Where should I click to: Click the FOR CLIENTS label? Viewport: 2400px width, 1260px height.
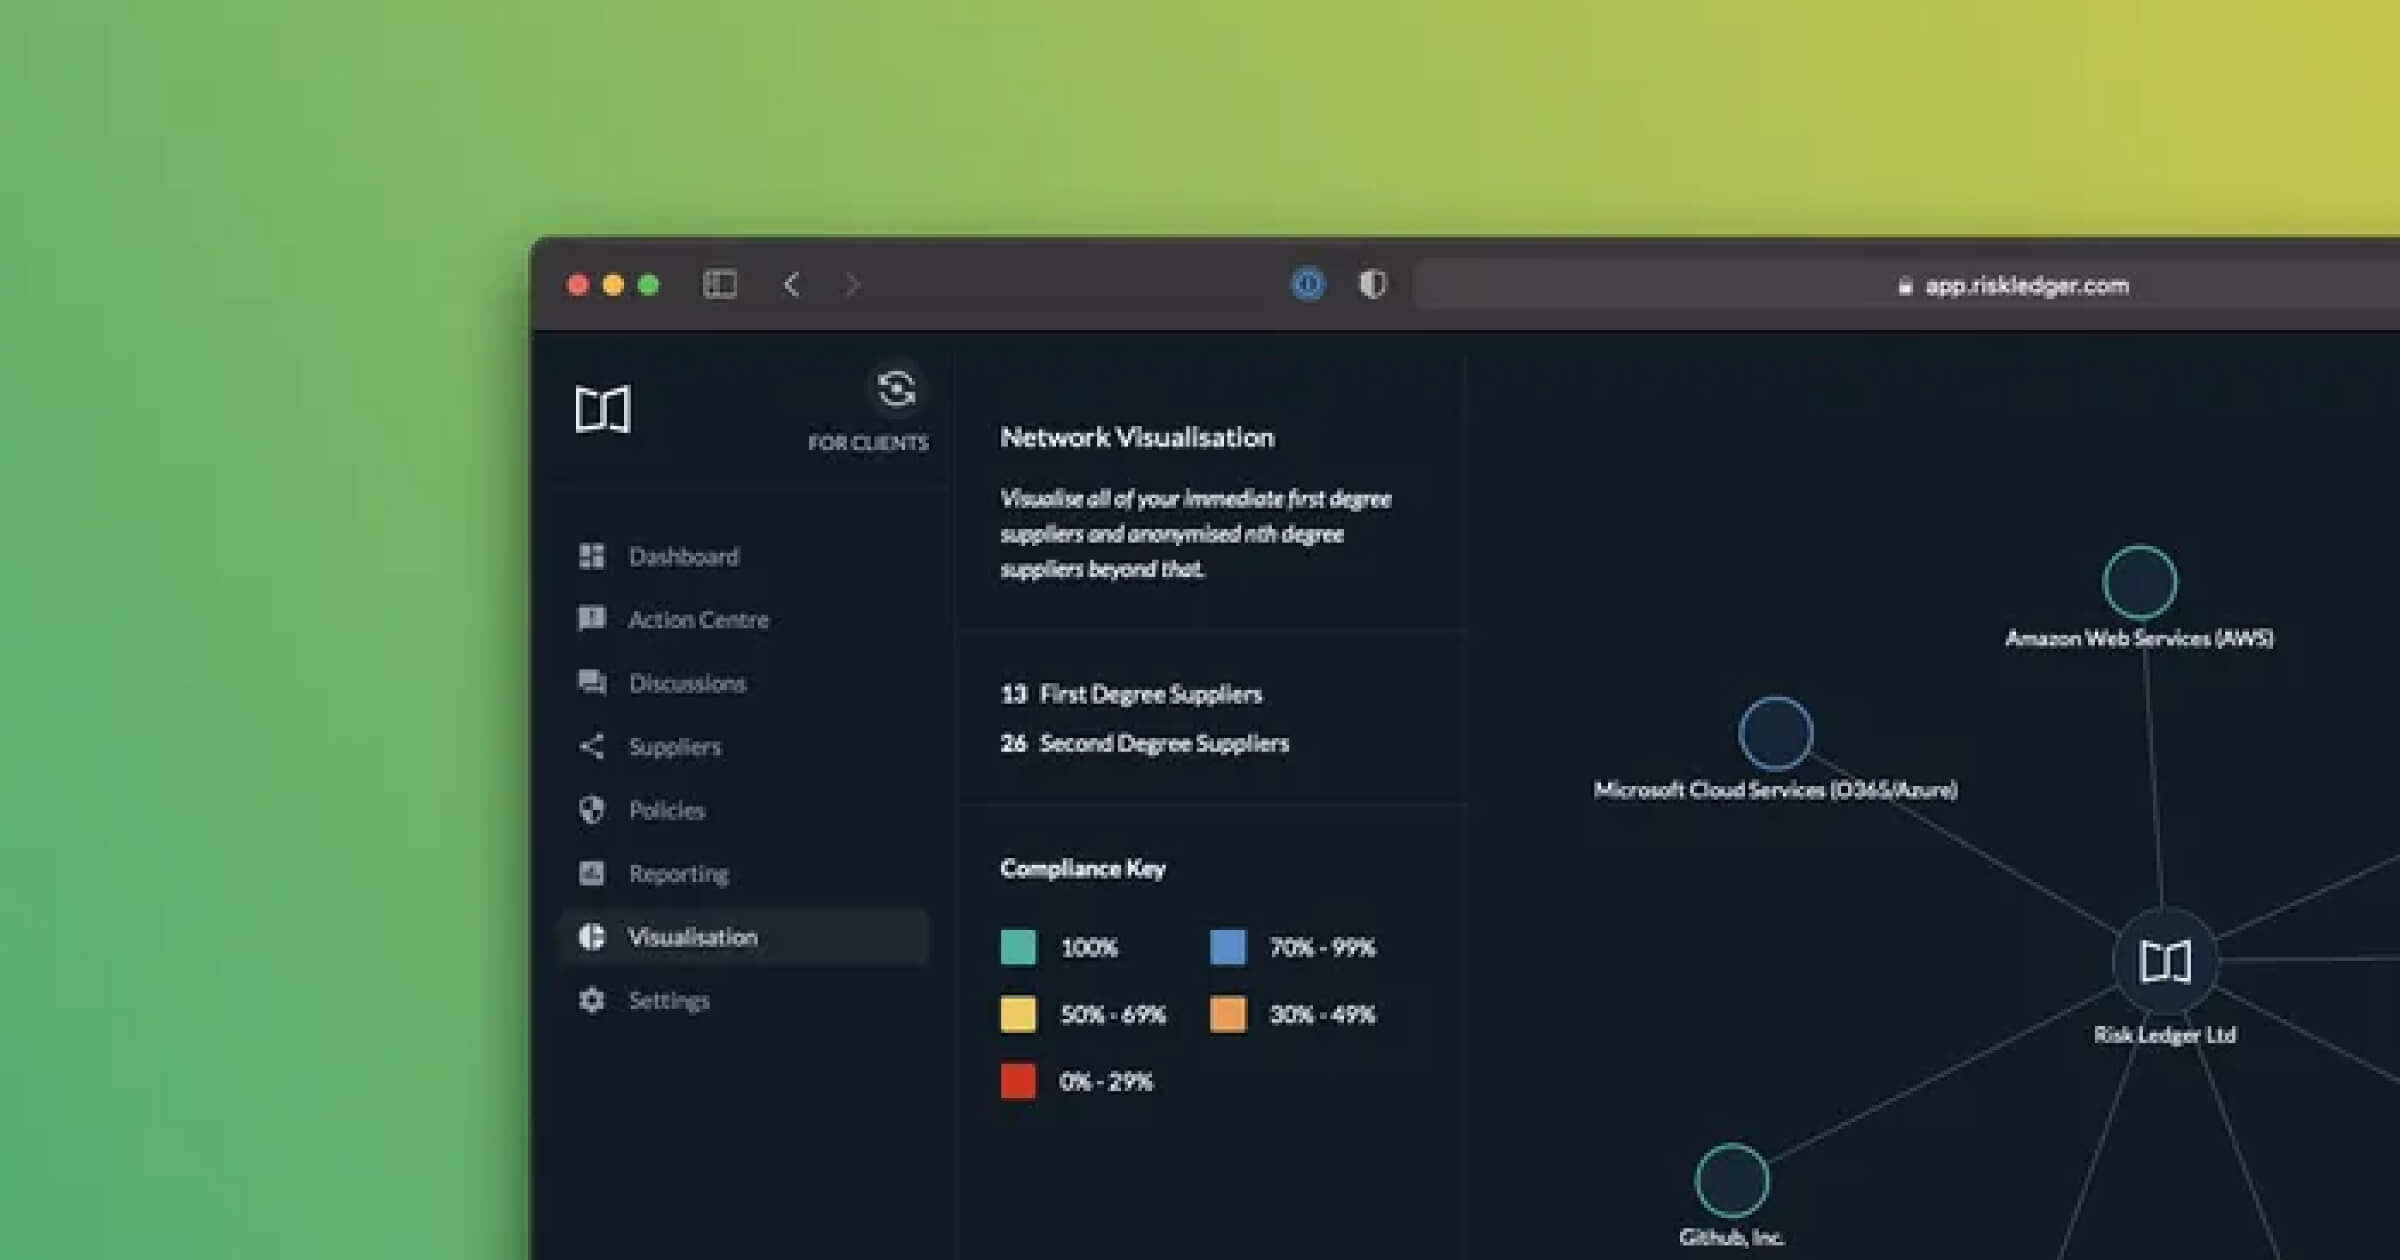point(868,442)
